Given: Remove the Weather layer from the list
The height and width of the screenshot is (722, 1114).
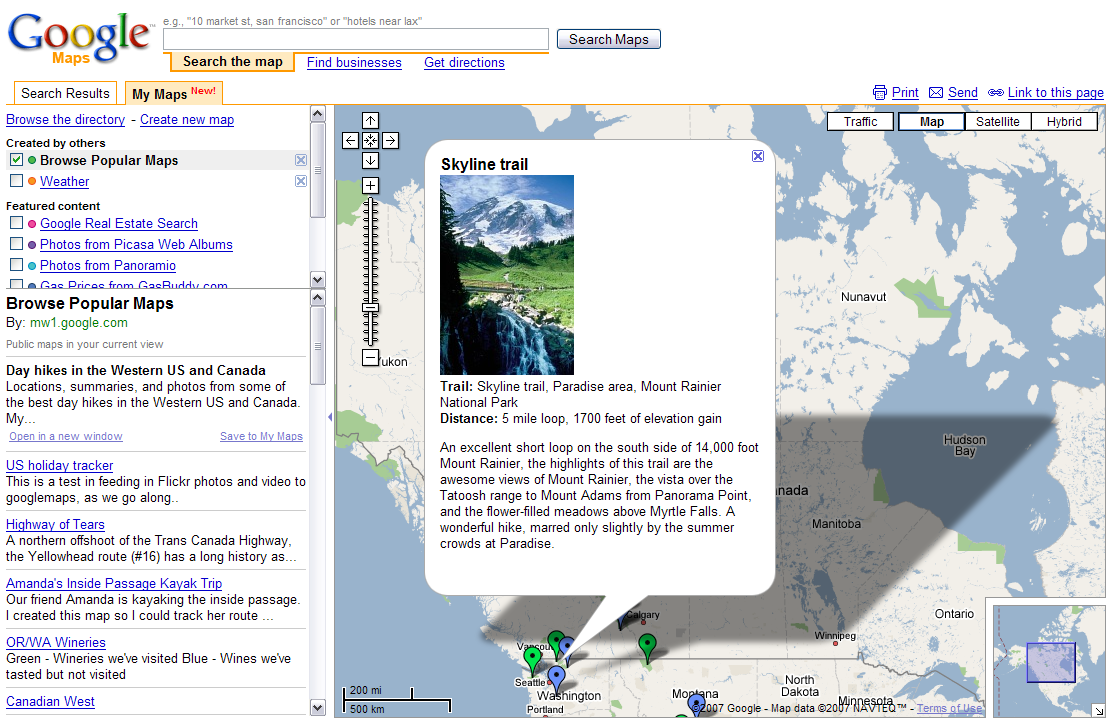Looking at the screenshot, I should coord(301,181).
